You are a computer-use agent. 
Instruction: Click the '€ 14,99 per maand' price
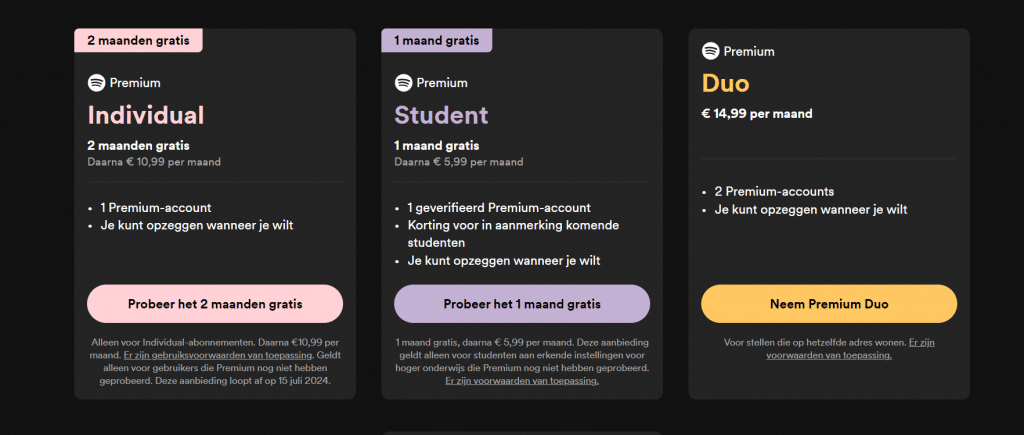pos(757,113)
